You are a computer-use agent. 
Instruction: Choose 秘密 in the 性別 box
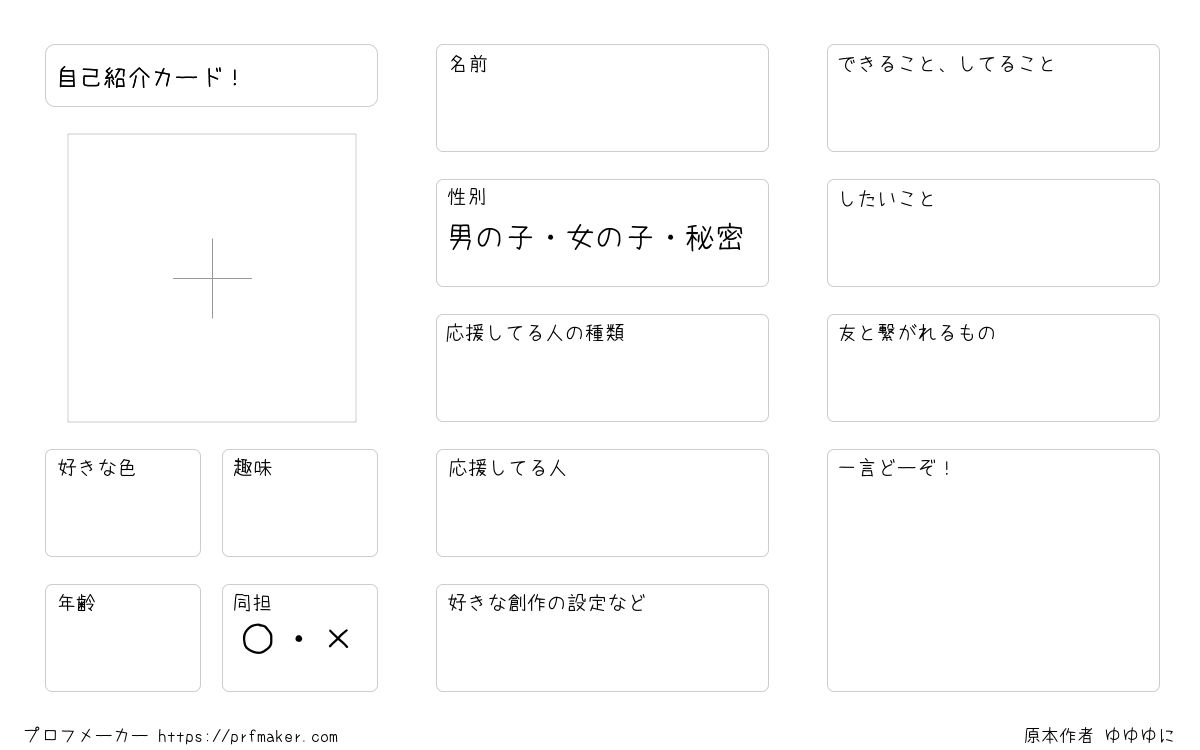(714, 238)
